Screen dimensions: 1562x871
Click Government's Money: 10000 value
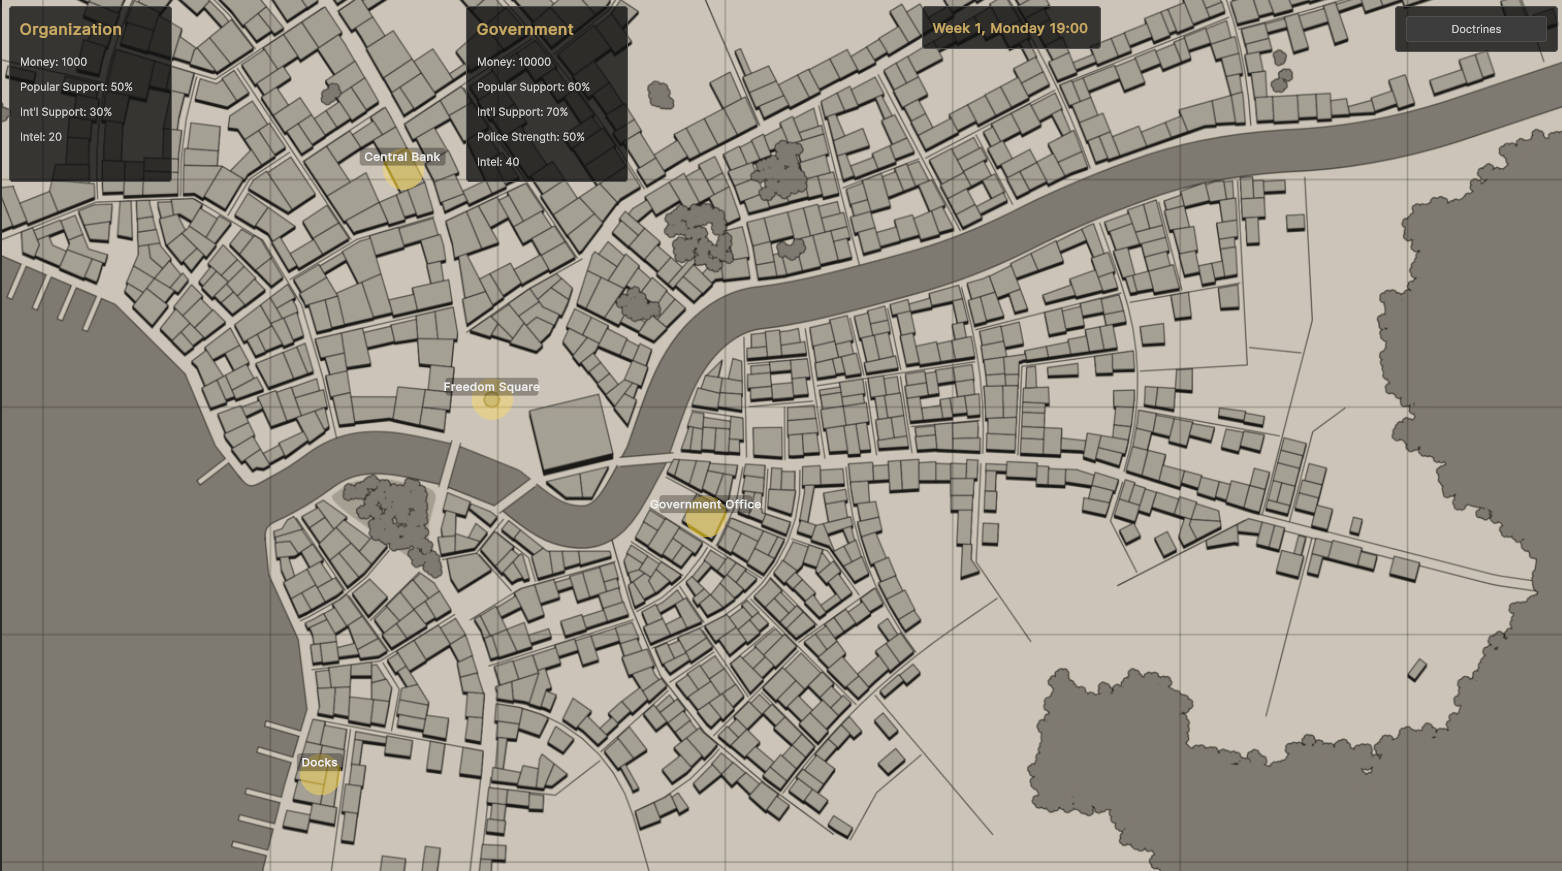[x=514, y=62]
